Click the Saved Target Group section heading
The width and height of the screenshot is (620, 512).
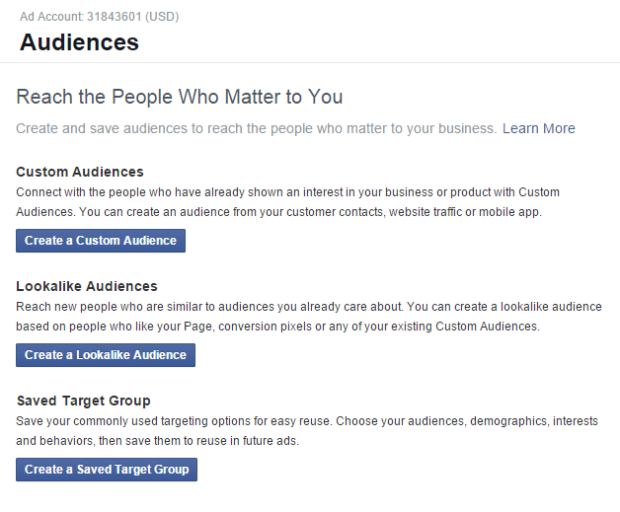click(x=84, y=401)
